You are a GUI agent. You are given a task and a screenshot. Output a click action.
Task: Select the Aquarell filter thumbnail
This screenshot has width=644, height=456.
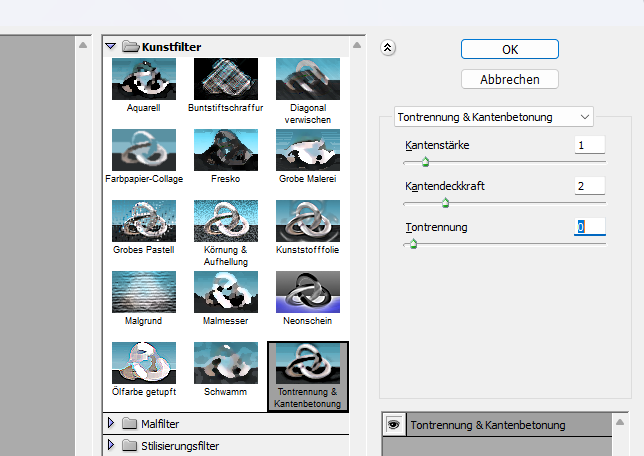144,79
